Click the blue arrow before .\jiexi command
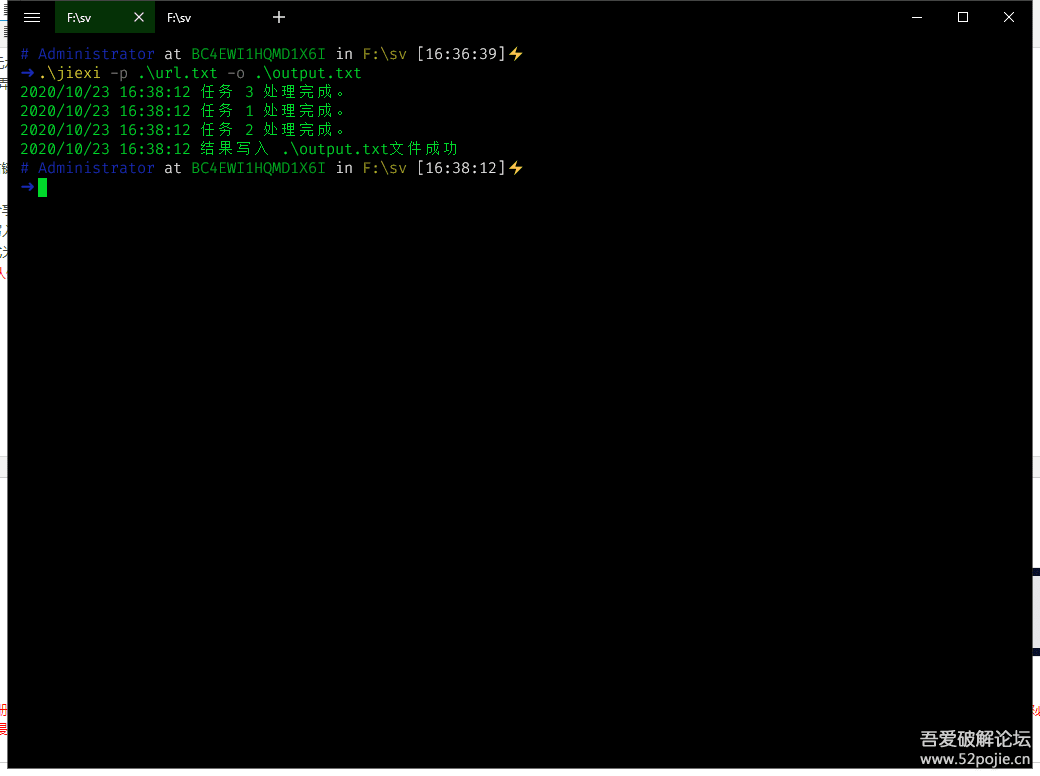The width and height of the screenshot is (1040, 776). pos(27,73)
